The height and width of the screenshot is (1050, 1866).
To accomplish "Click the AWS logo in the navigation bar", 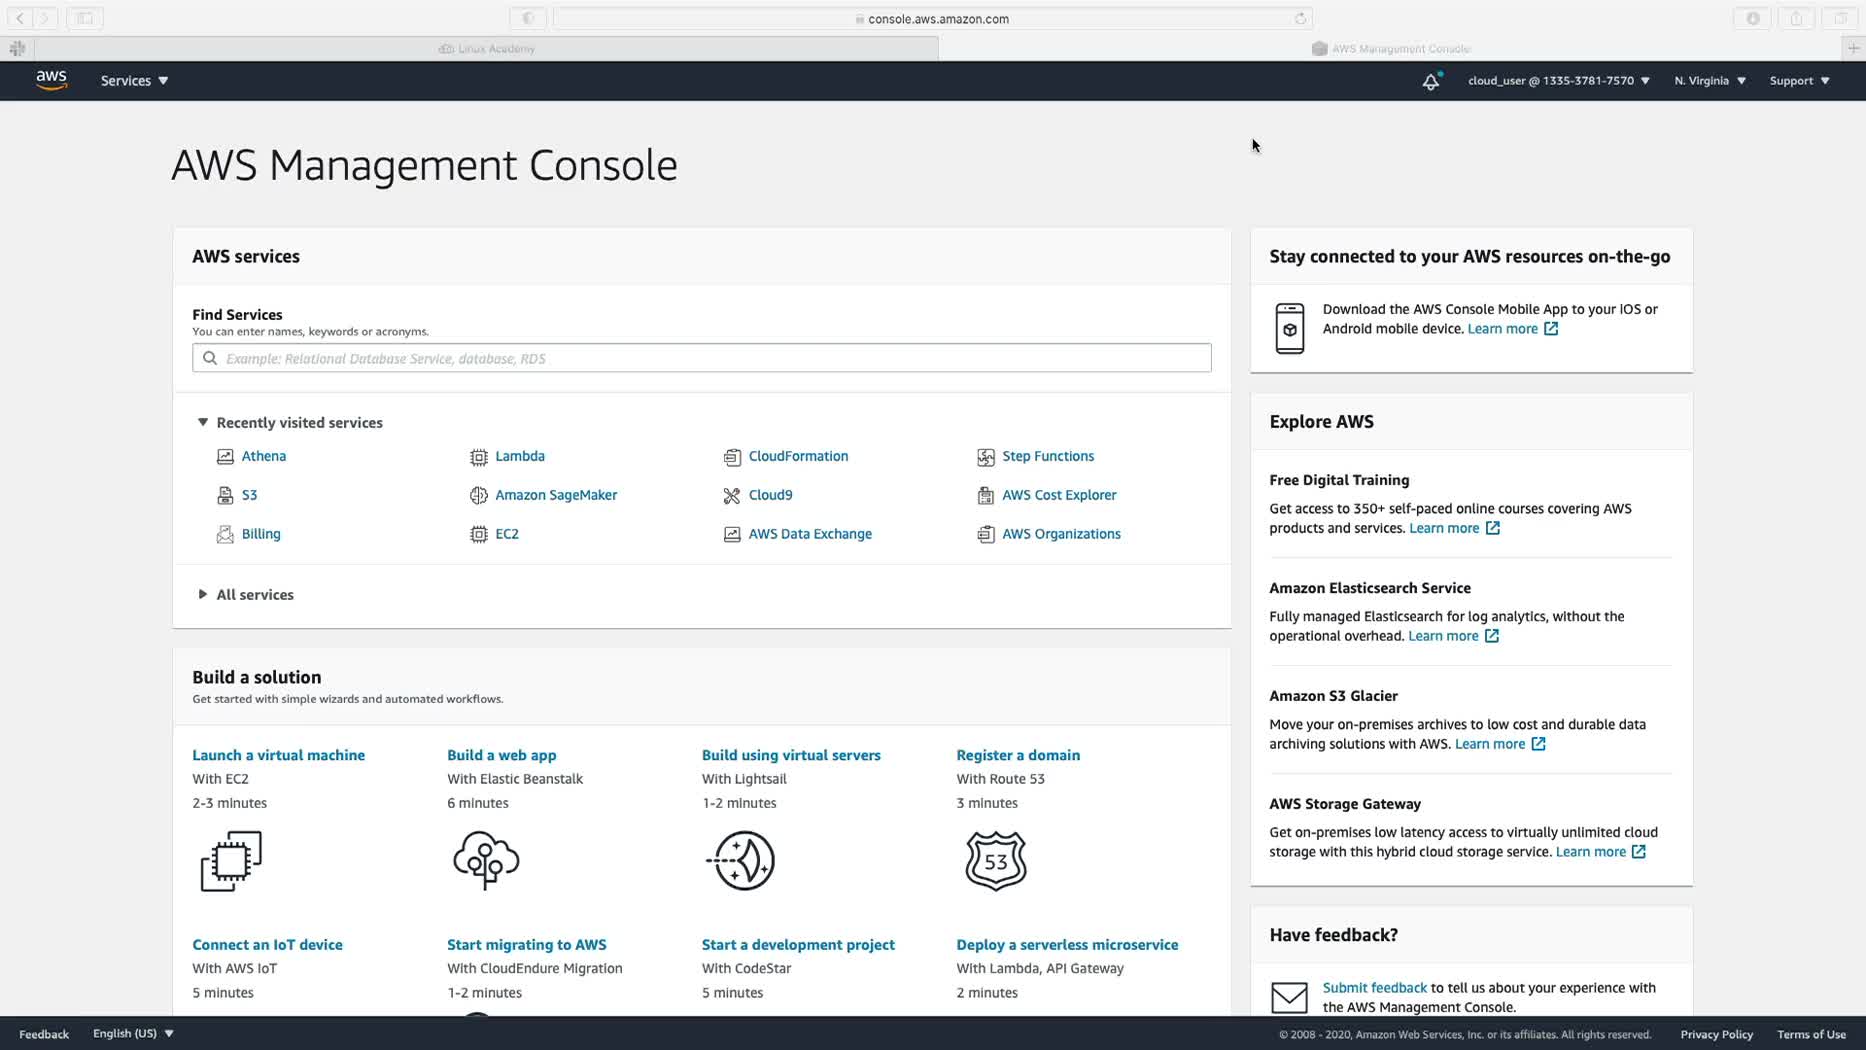I will (51, 80).
